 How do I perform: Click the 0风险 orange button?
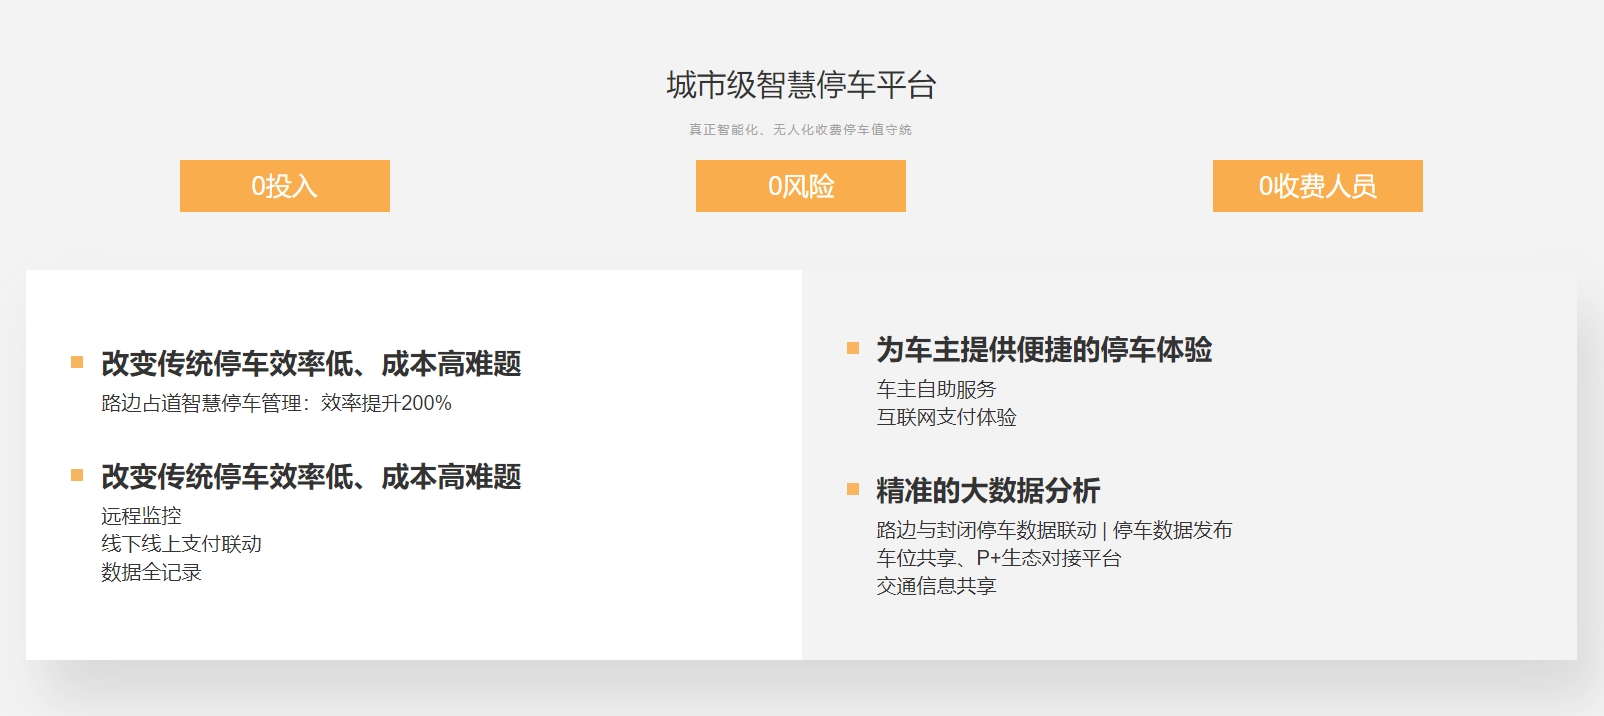(800, 186)
